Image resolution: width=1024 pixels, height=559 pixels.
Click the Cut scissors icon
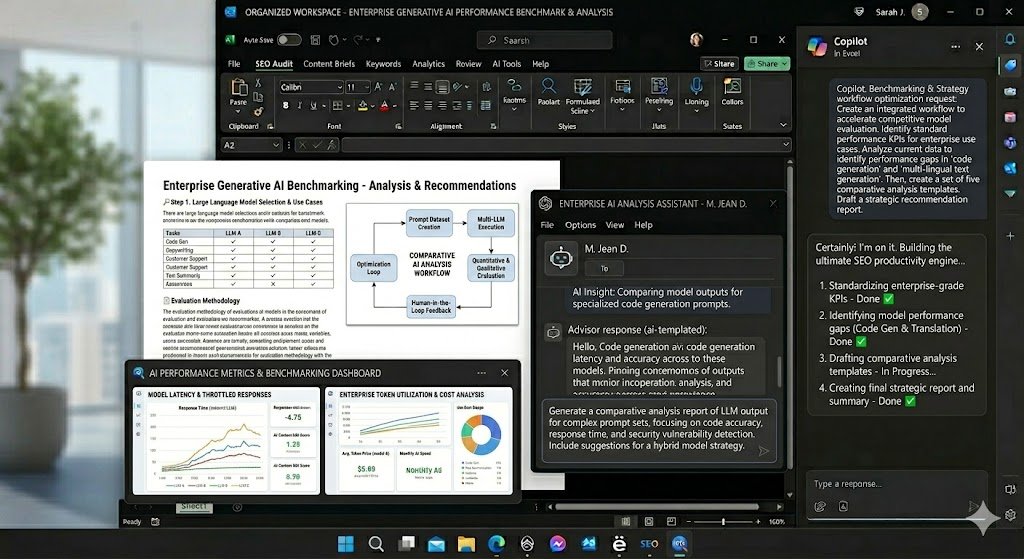258,83
